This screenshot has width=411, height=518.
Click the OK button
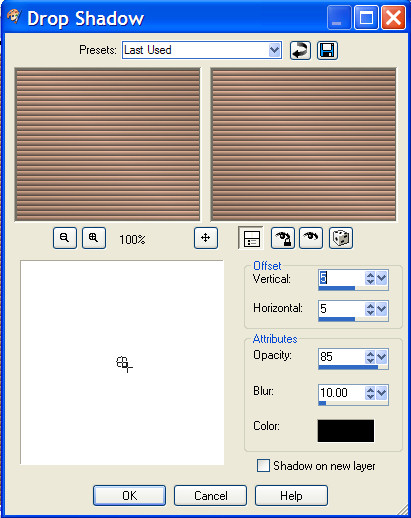tap(129, 496)
